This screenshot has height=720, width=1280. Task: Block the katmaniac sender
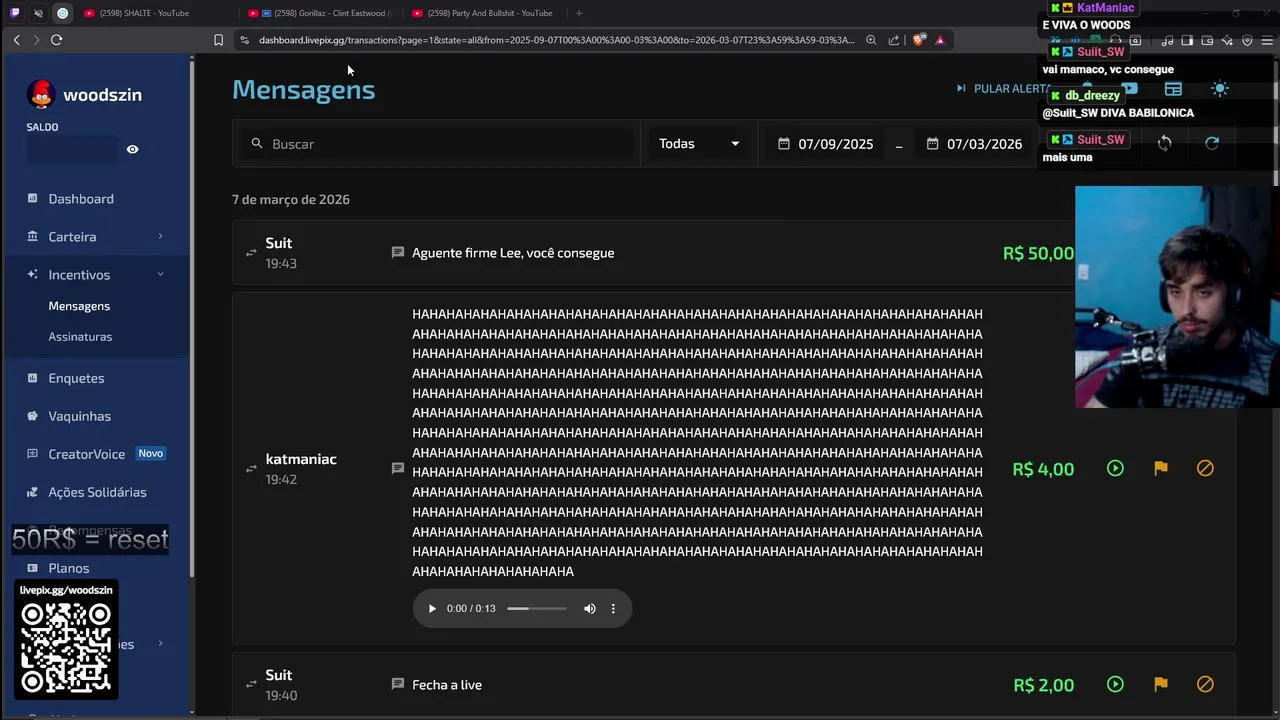[1205, 468]
